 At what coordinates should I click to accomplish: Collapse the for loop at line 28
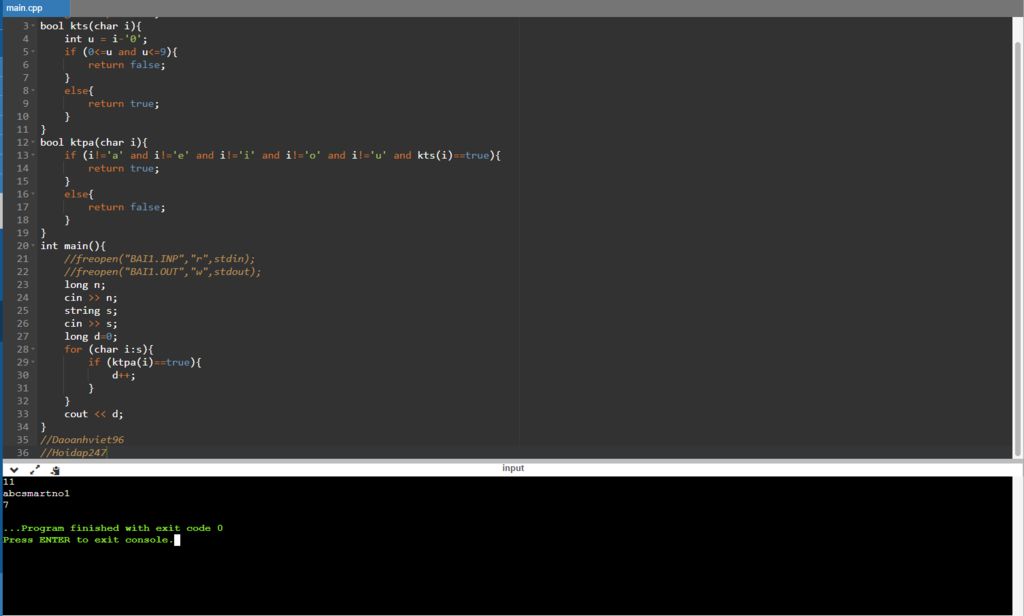[x=33, y=350]
